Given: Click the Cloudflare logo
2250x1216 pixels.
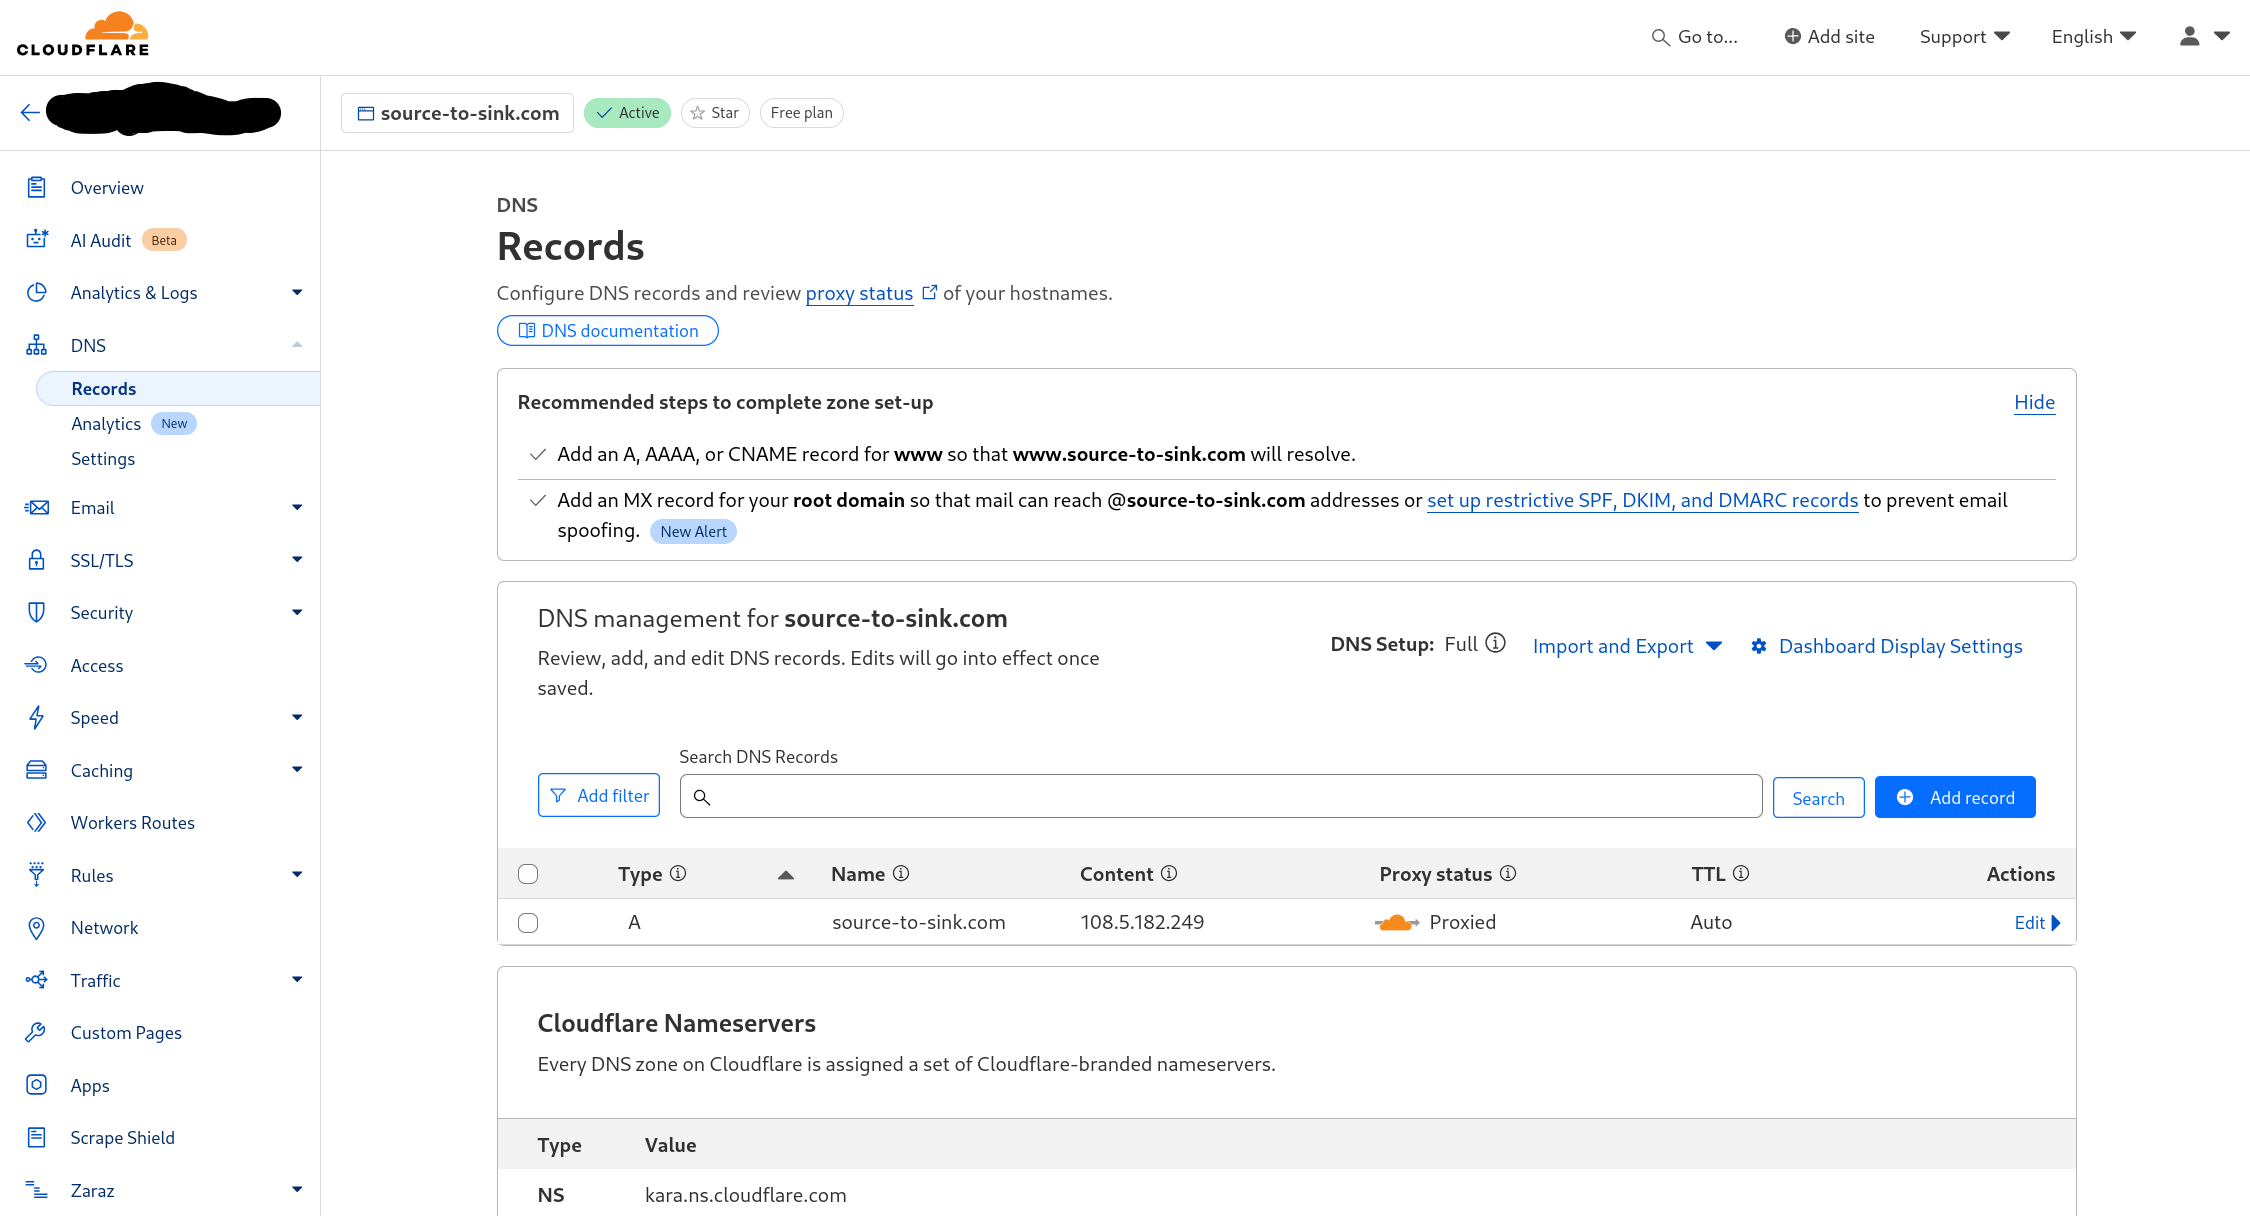Looking at the screenshot, I should [x=83, y=34].
